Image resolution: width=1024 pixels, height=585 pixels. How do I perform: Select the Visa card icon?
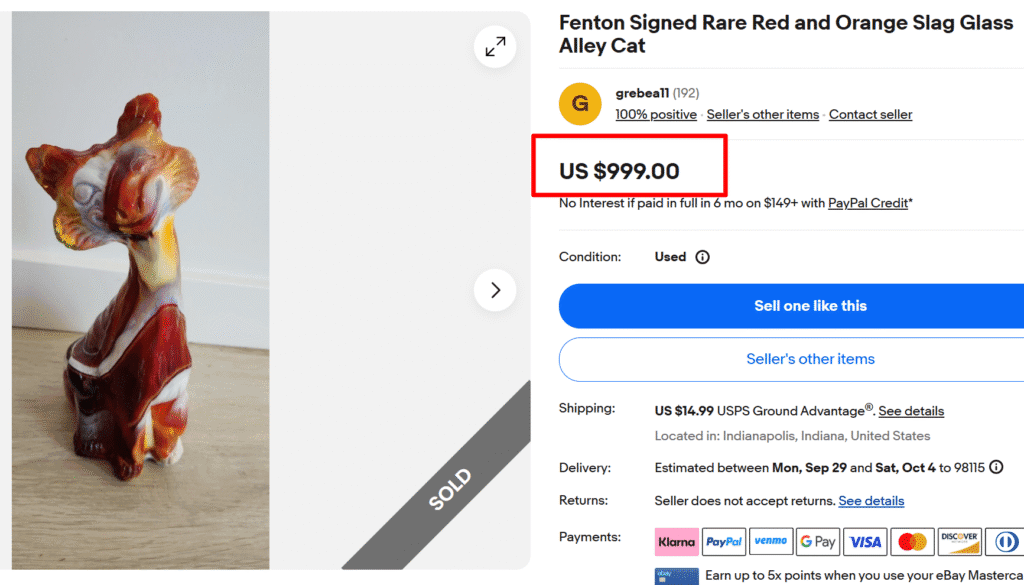pos(865,542)
